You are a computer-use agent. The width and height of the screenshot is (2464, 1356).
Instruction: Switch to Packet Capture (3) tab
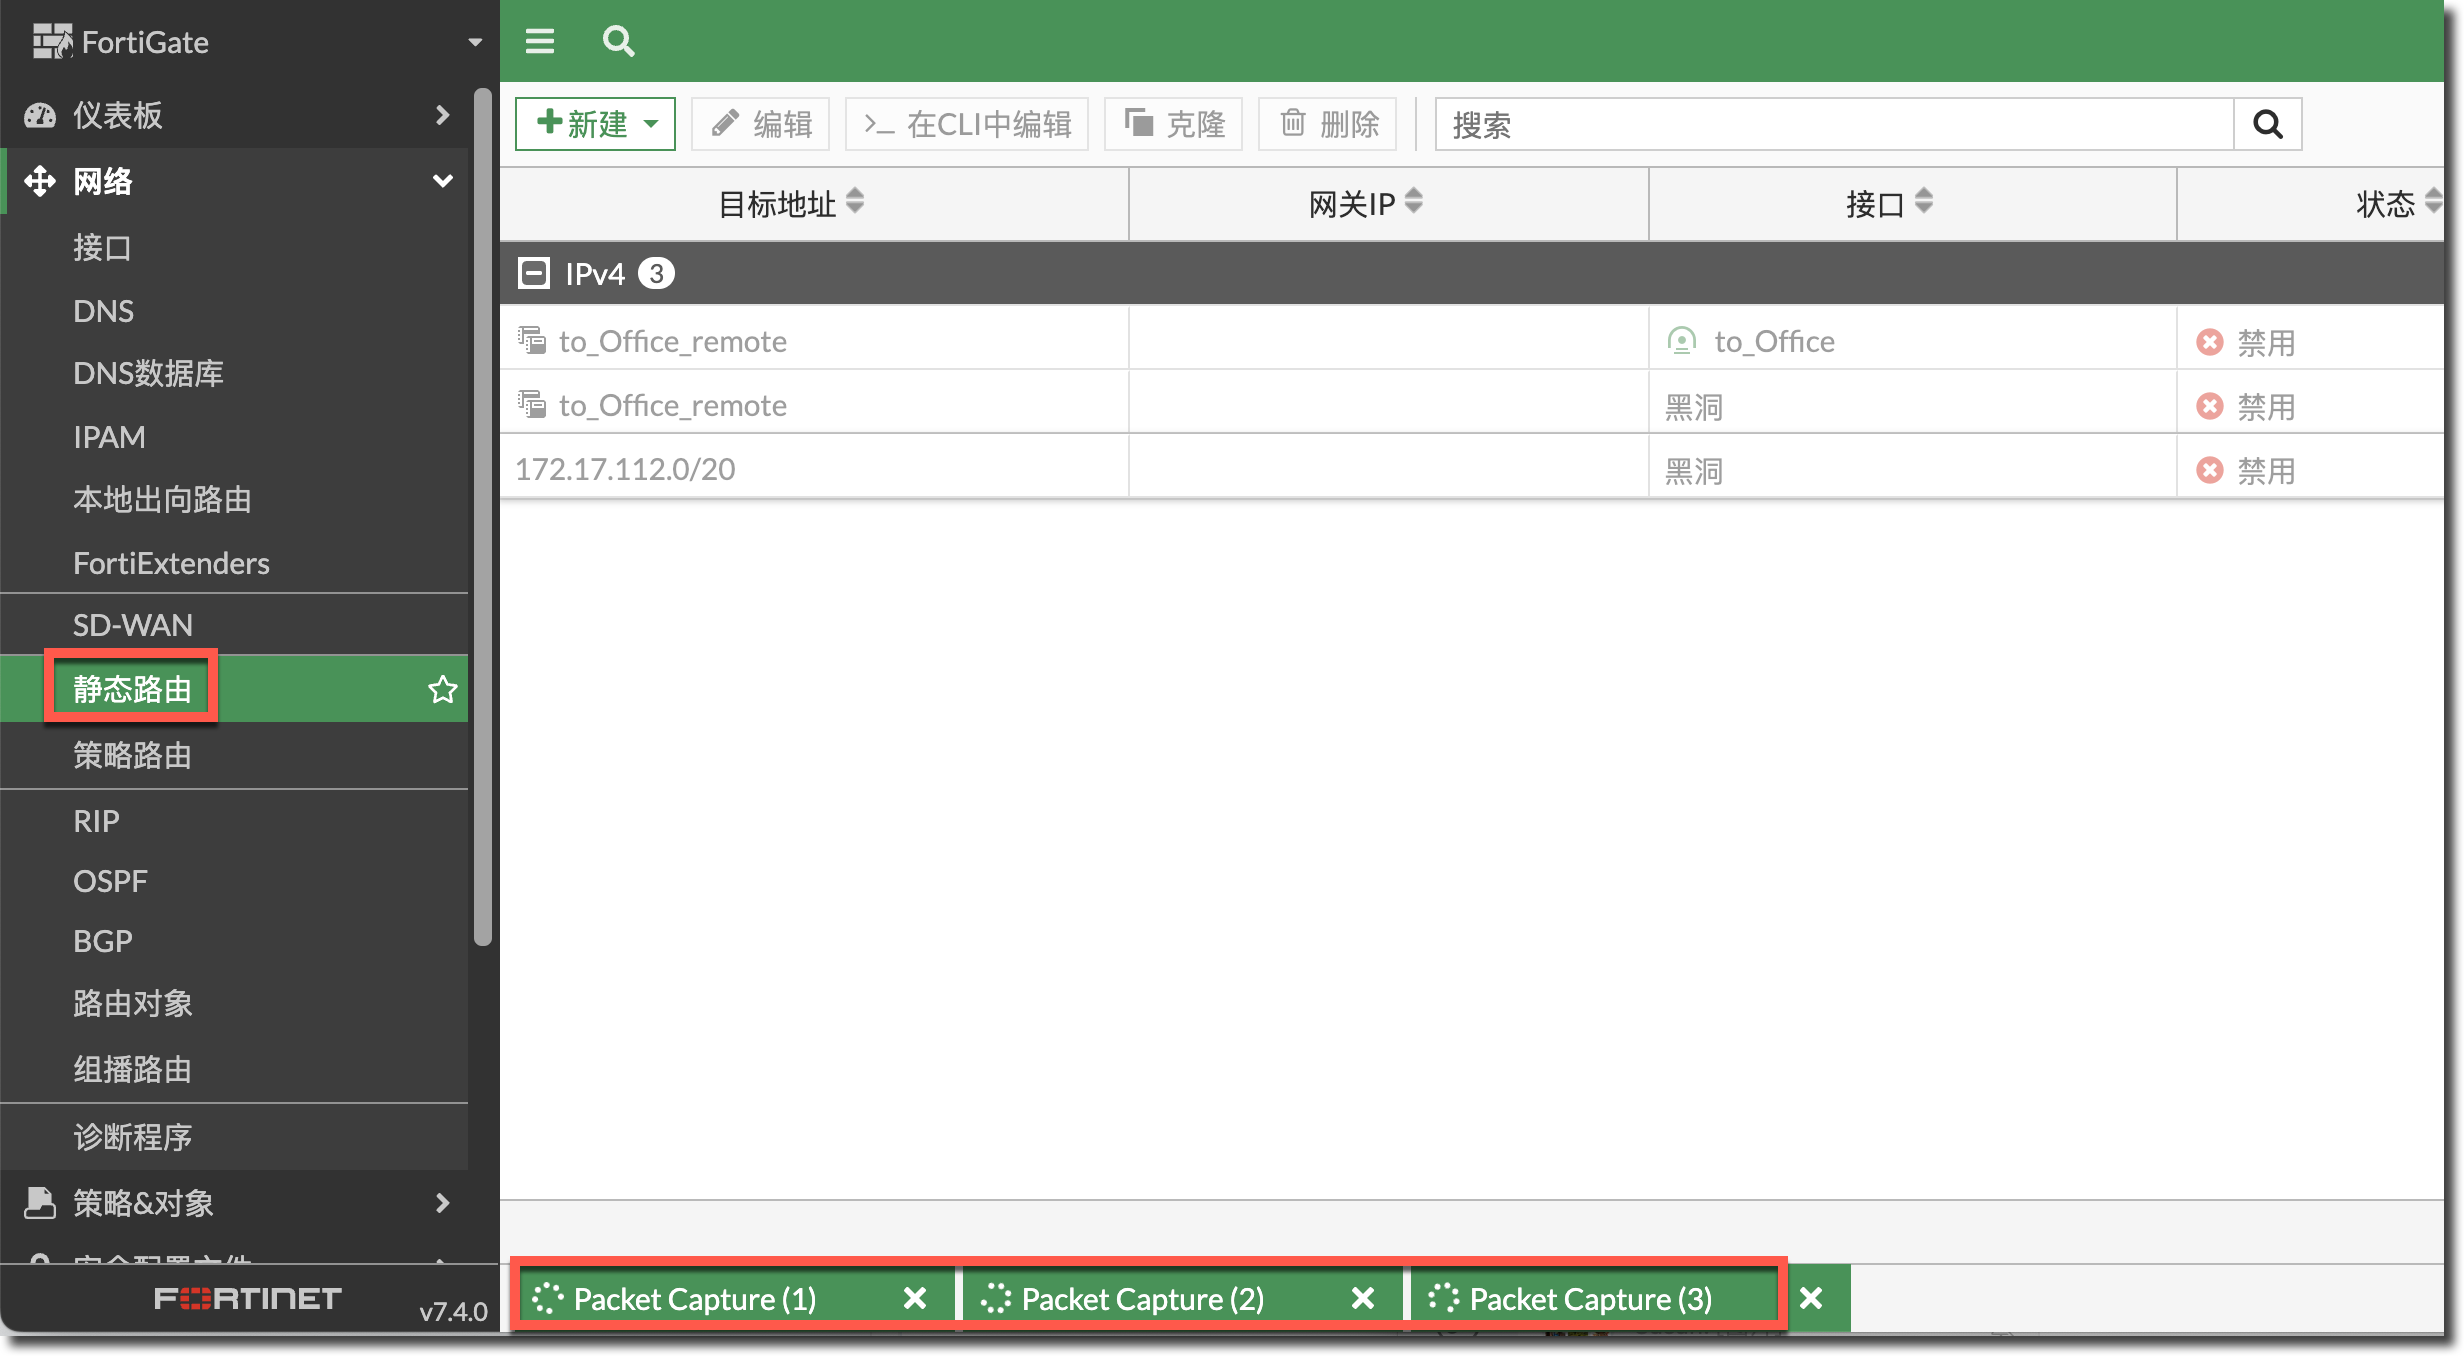(x=1590, y=1298)
